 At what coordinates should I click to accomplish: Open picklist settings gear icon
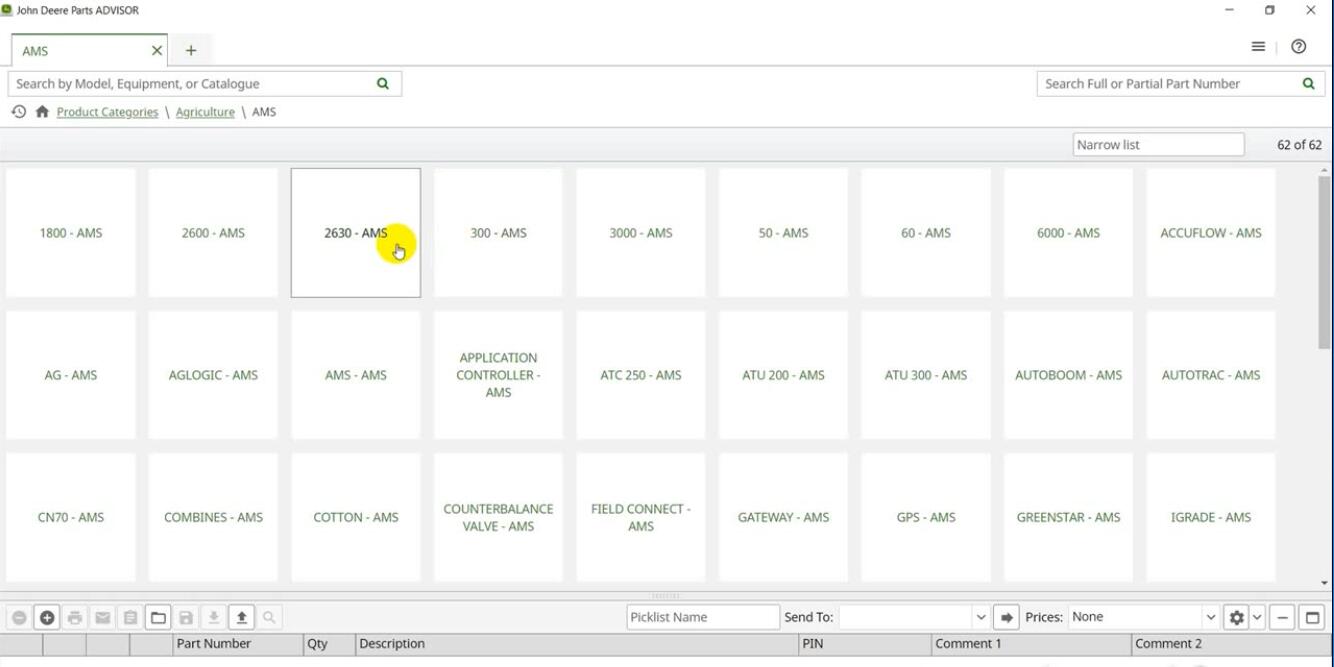[1237, 618]
